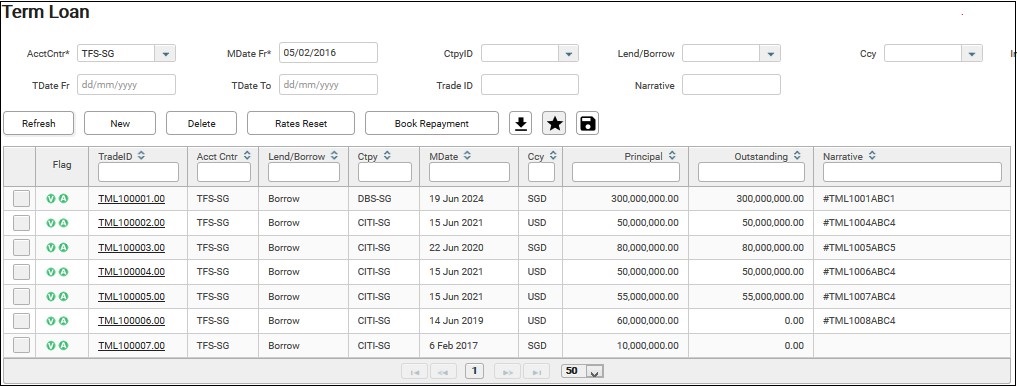Click Outstanding column filter box
This screenshot has width=1017, height=387.
751,172
